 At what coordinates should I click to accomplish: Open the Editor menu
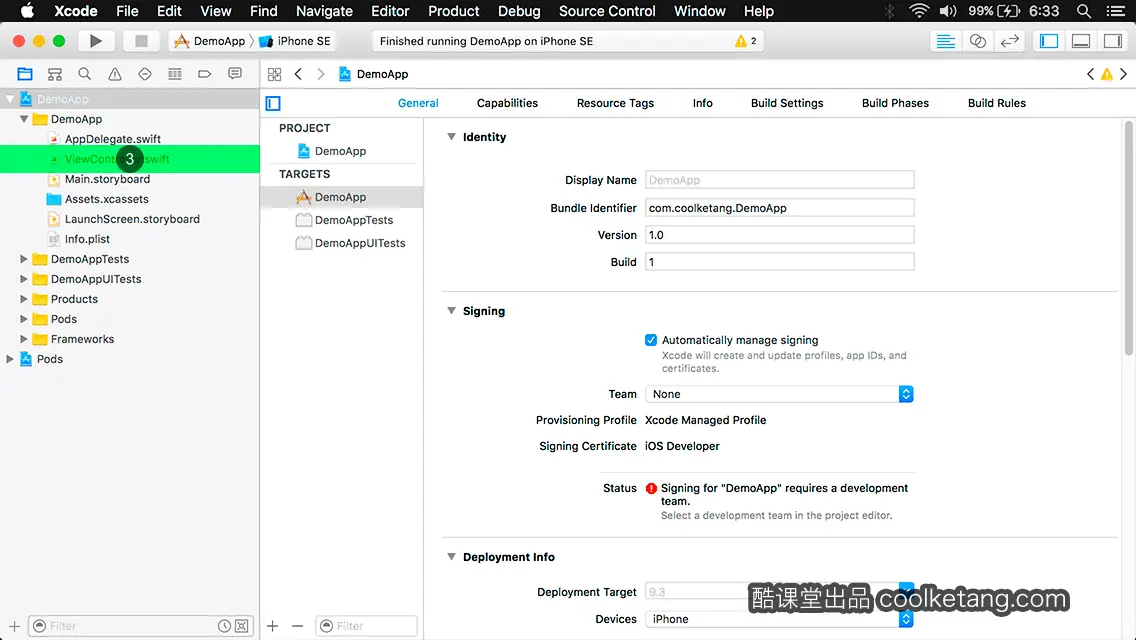tap(390, 11)
